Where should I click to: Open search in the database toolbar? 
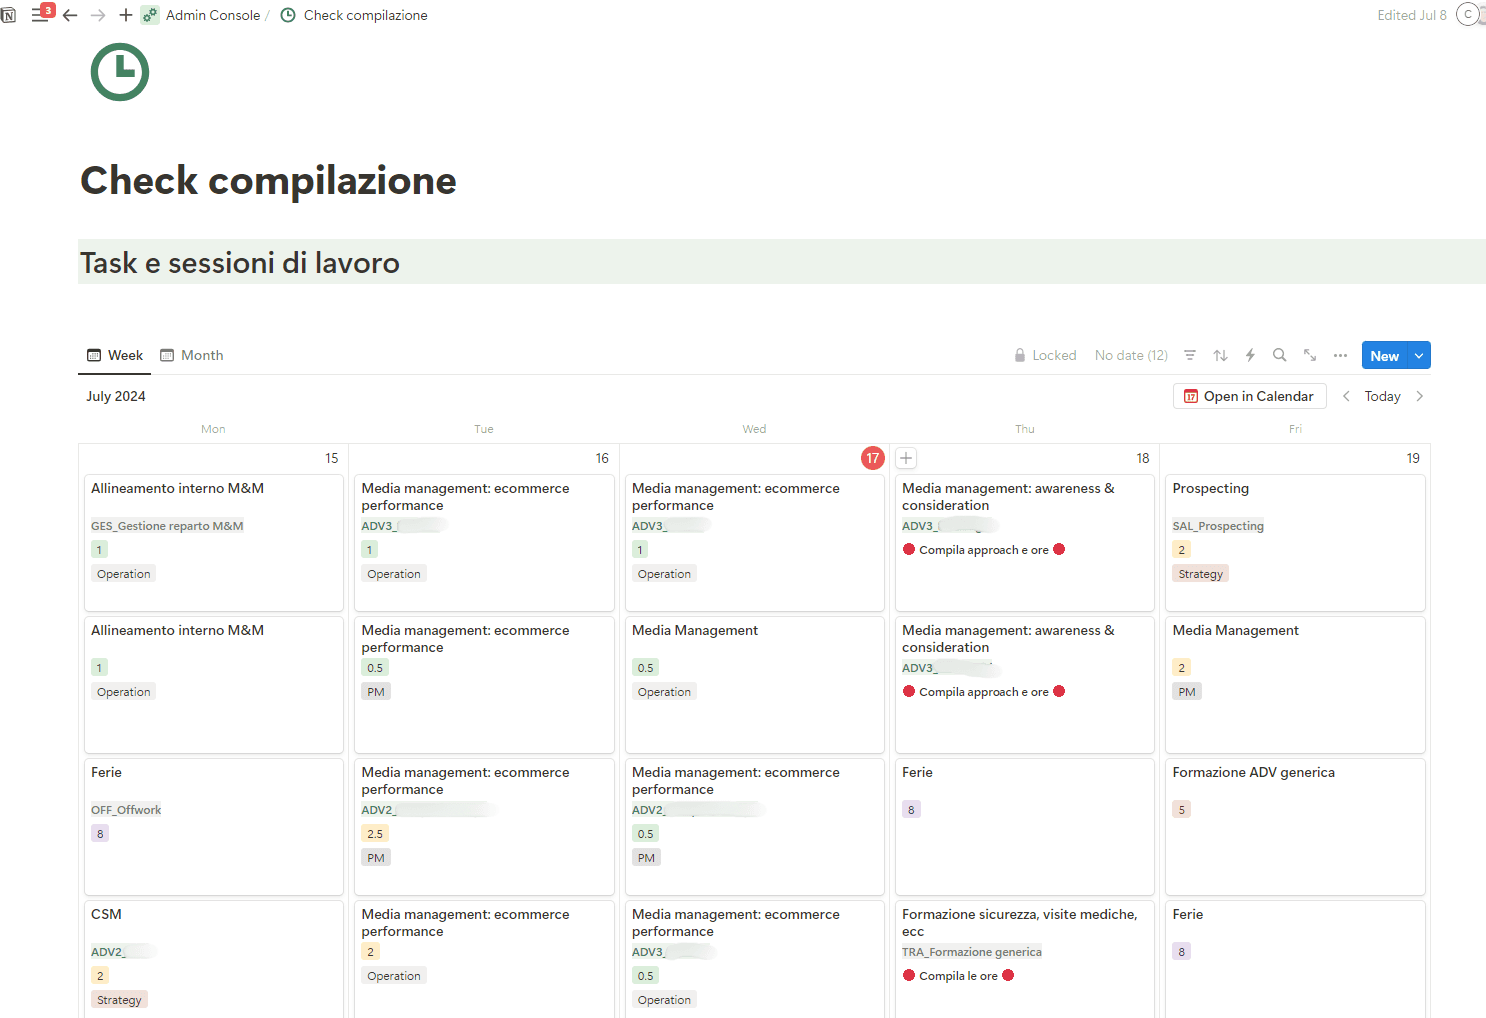pyautogui.click(x=1280, y=355)
